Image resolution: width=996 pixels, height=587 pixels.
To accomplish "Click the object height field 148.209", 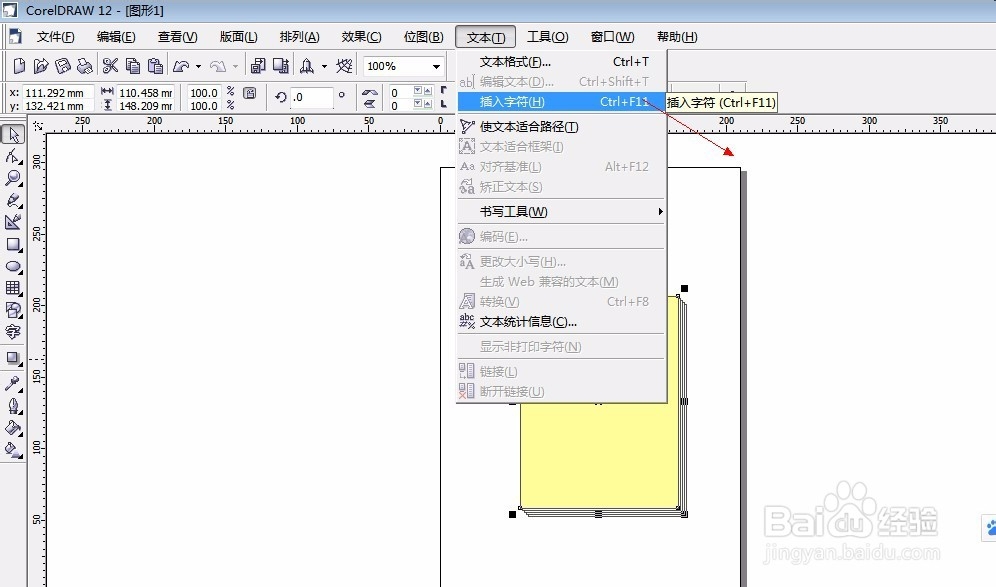I will (x=145, y=106).
